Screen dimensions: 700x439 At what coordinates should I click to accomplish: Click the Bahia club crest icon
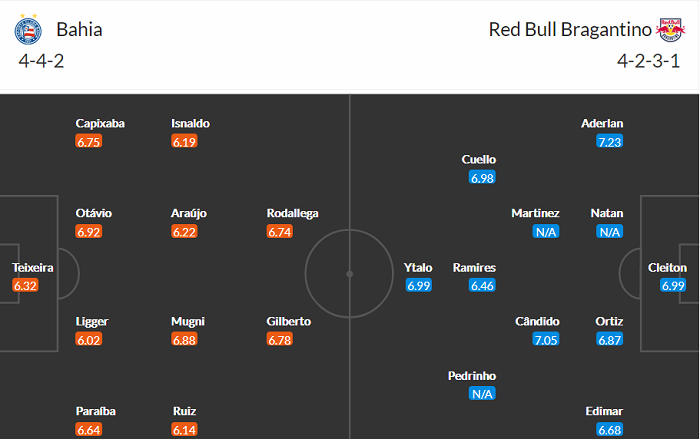[x=28, y=30]
